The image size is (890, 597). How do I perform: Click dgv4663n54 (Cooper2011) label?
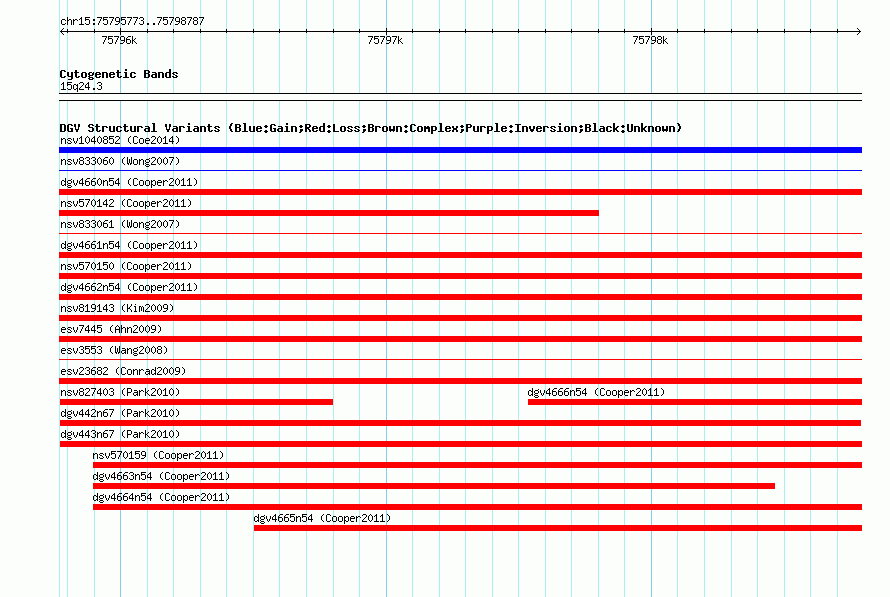(161, 476)
